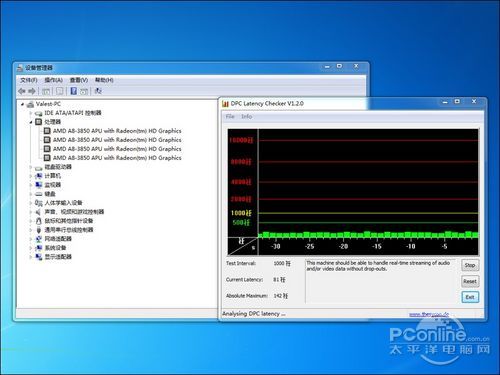
Task: Expand the 显示适配器 node
Action: tap(31, 257)
